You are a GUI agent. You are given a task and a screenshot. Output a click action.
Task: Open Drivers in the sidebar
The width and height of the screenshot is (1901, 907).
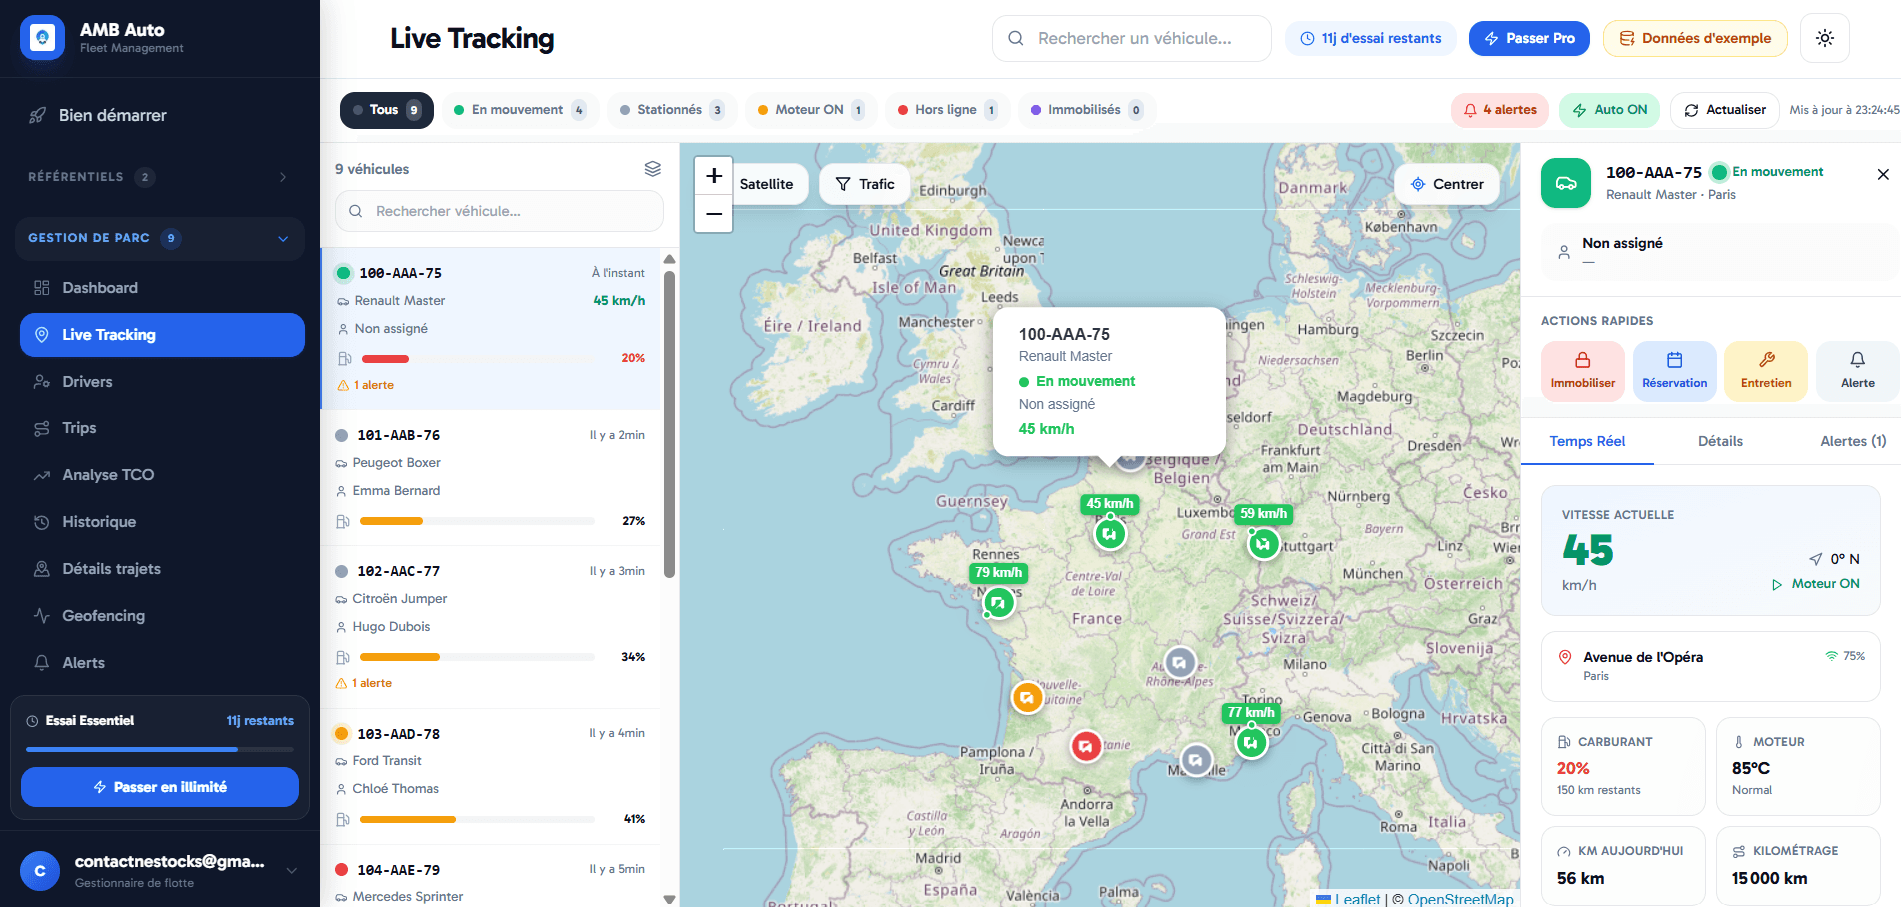click(162, 382)
